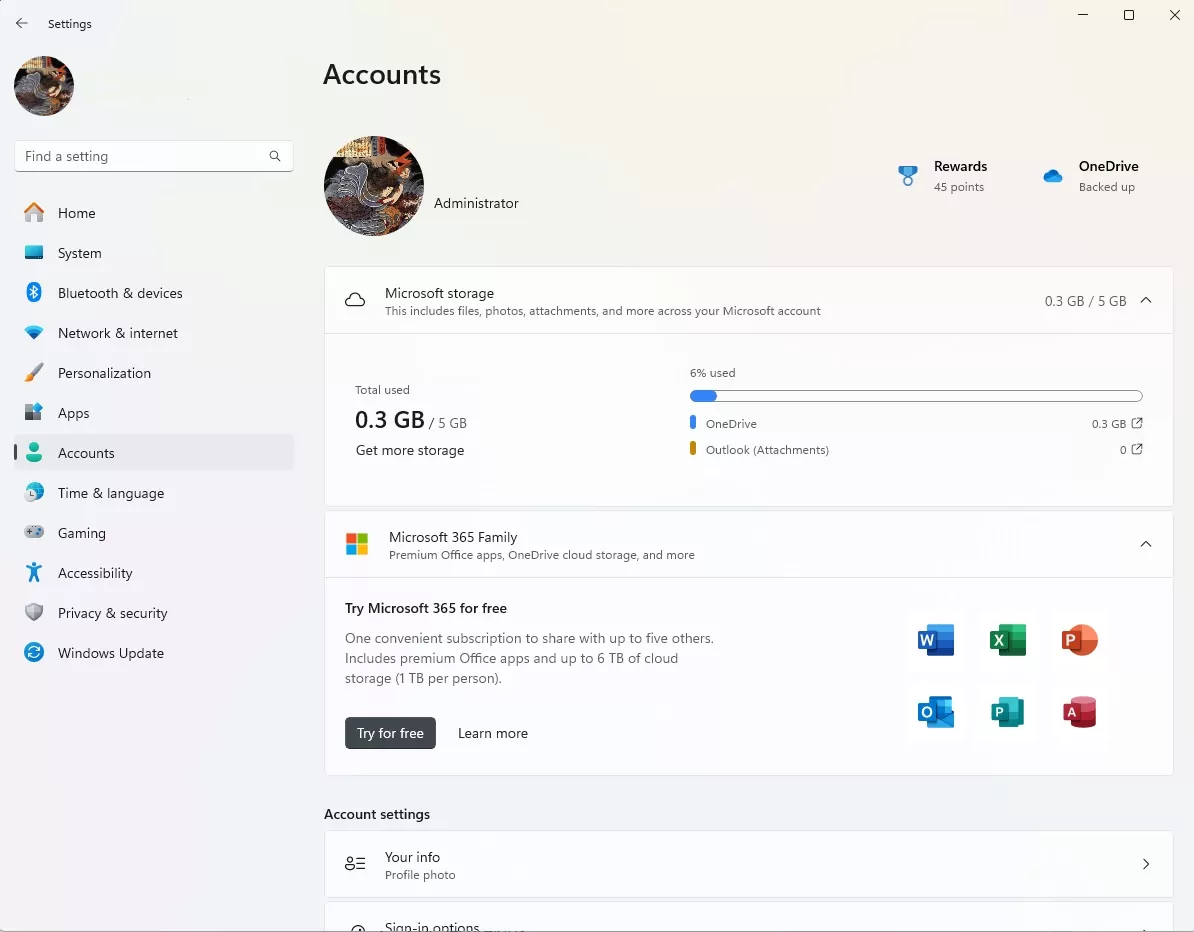This screenshot has height=932, width=1194.
Task: Click the Administrator account name
Action: click(x=476, y=203)
